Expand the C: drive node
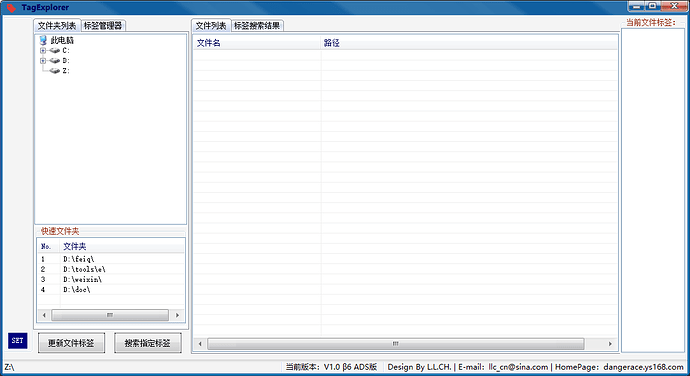Viewport: 690px width, 376px height. coord(43,51)
